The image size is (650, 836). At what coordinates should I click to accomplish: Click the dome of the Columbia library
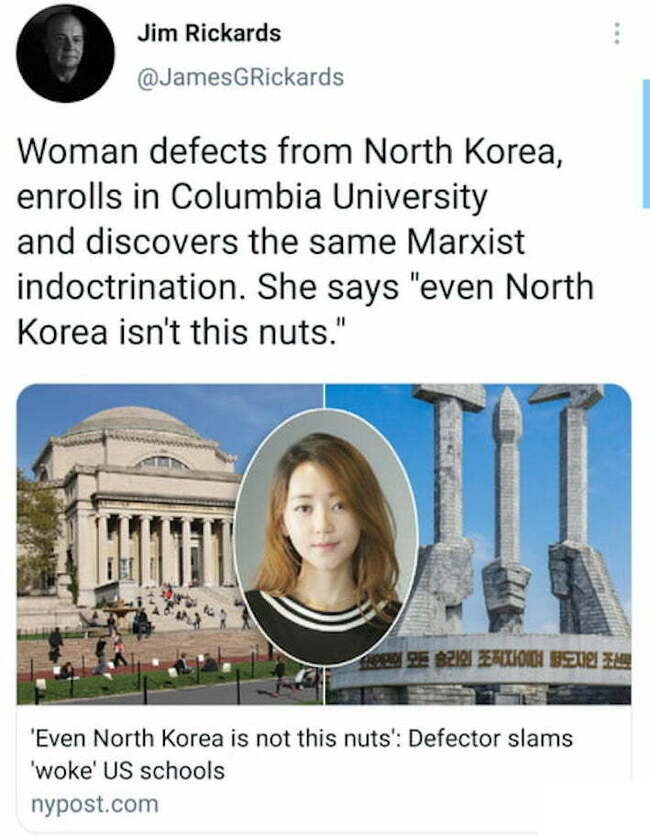point(133,422)
